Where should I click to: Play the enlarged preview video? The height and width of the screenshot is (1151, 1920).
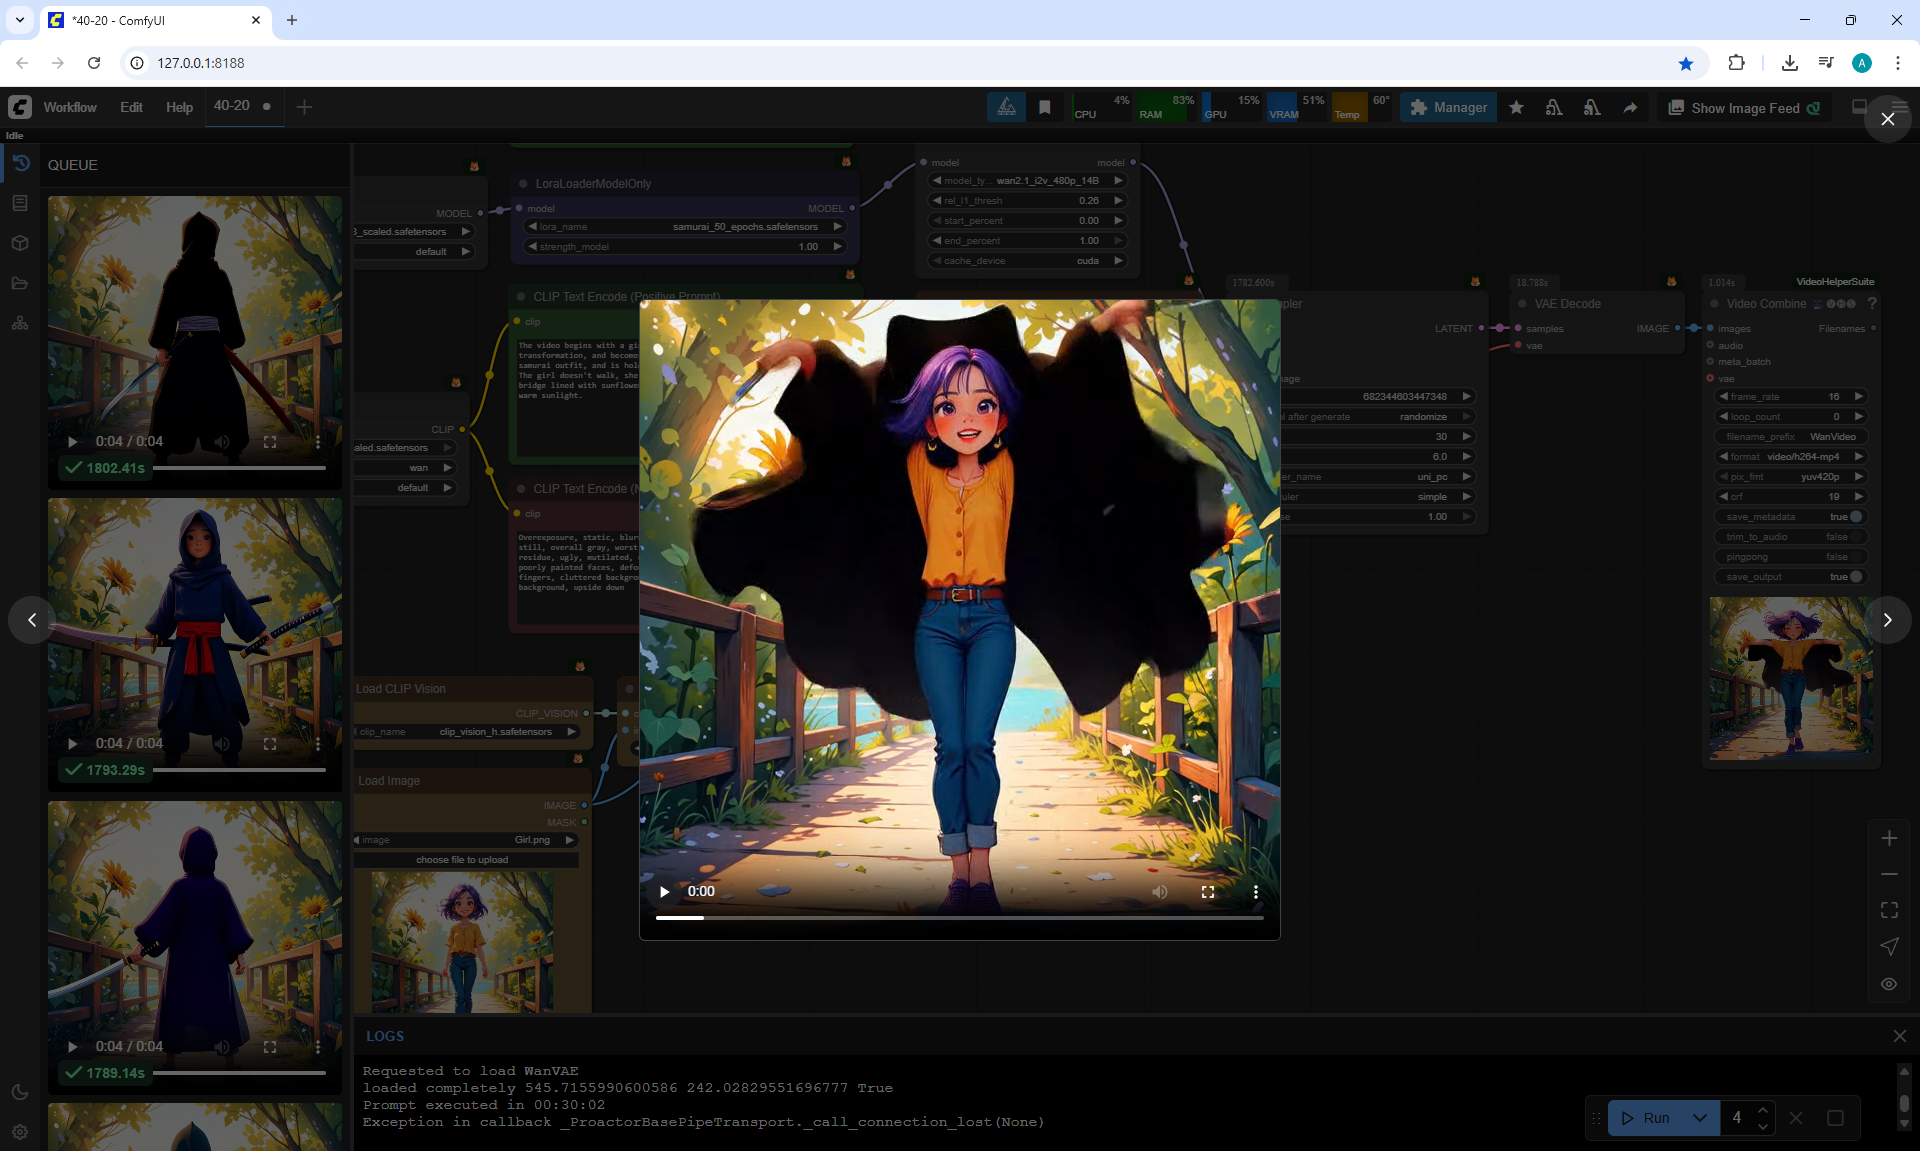click(x=664, y=892)
